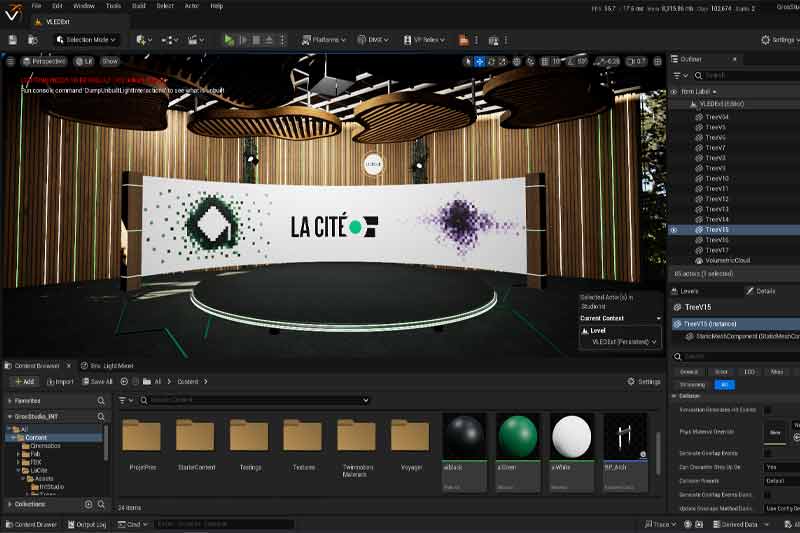
Task: Toggle visibility eye for TreeV15
Action: click(674, 230)
